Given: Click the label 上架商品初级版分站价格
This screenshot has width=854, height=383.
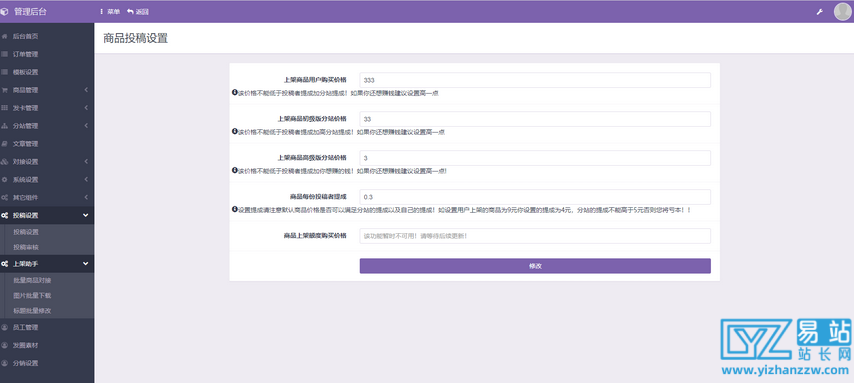Looking at the screenshot, I should point(312,119).
